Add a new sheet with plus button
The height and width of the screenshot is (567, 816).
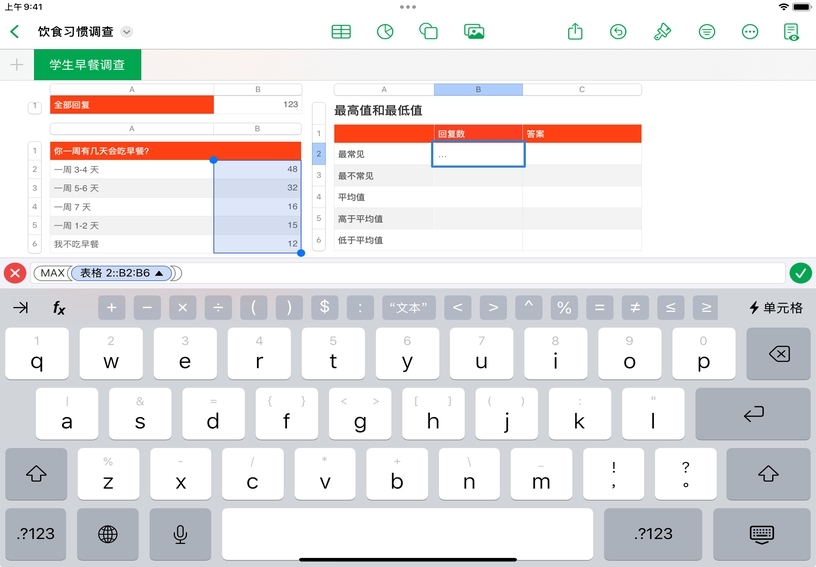pyautogui.click(x=16, y=65)
